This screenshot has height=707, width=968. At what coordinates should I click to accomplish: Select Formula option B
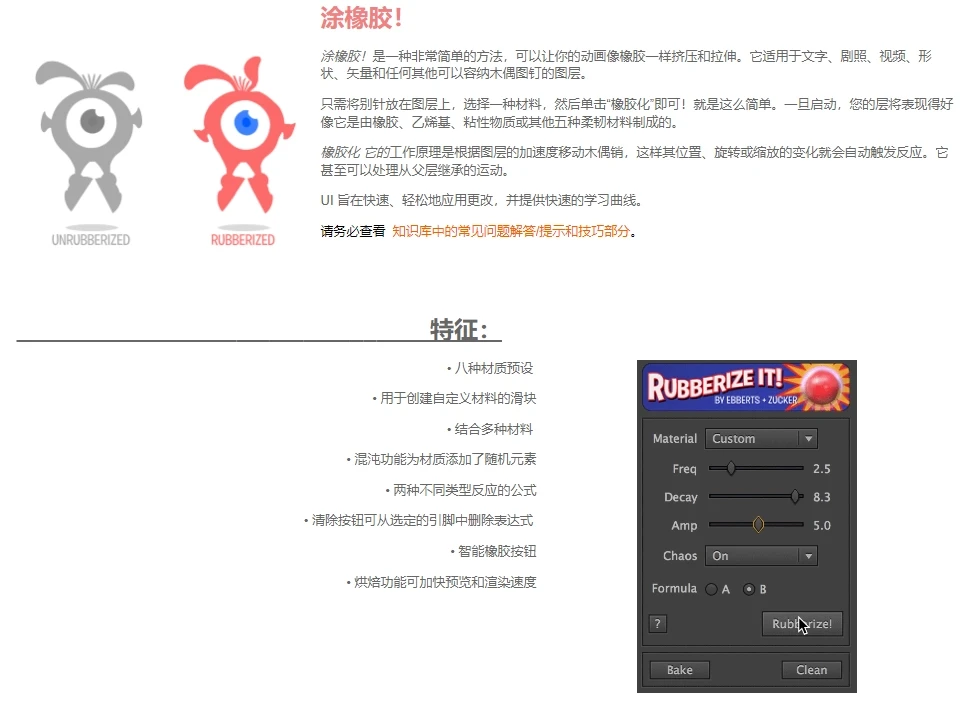(748, 590)
